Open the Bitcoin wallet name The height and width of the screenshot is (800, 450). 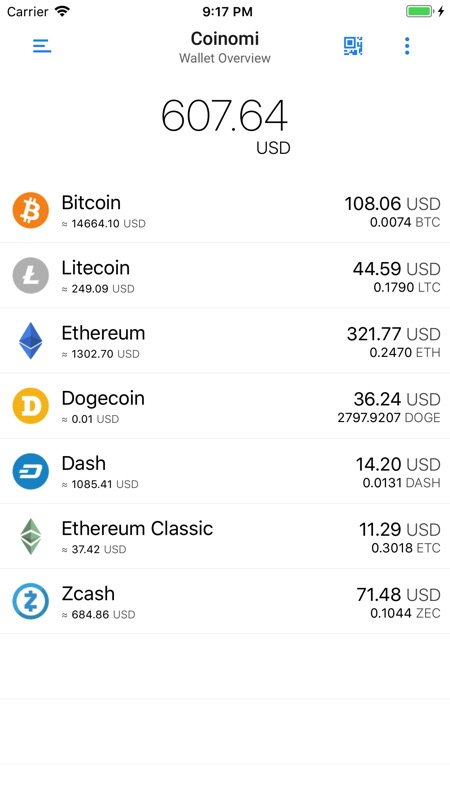91,203
